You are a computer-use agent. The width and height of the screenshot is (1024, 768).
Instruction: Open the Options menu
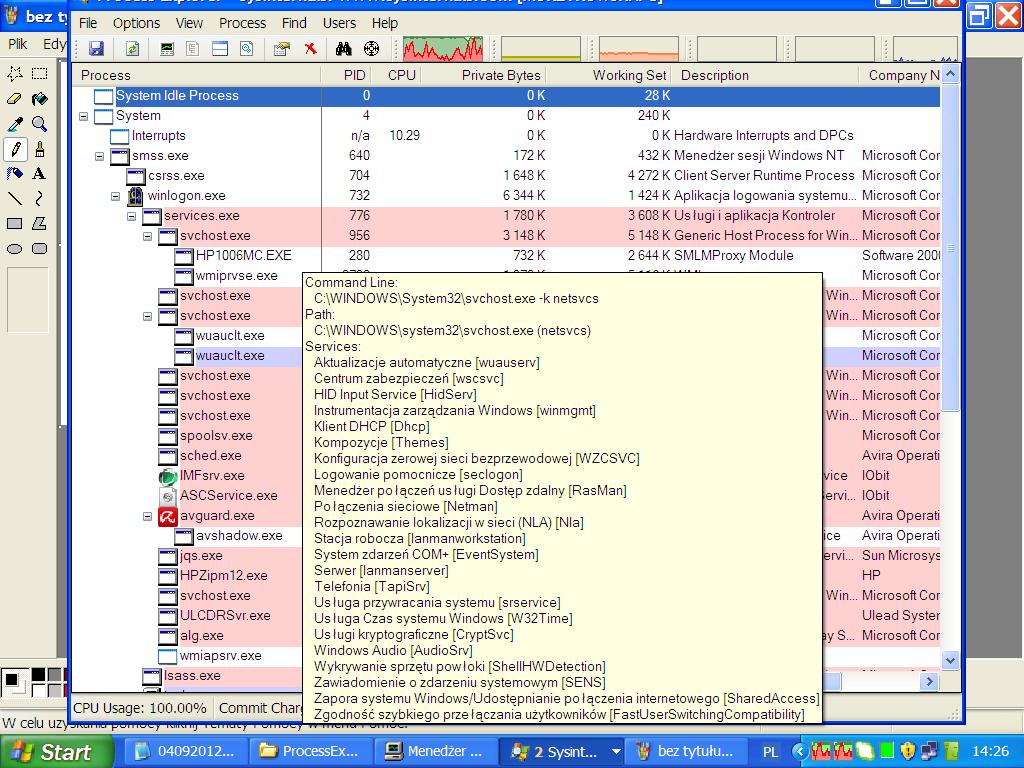136,23
